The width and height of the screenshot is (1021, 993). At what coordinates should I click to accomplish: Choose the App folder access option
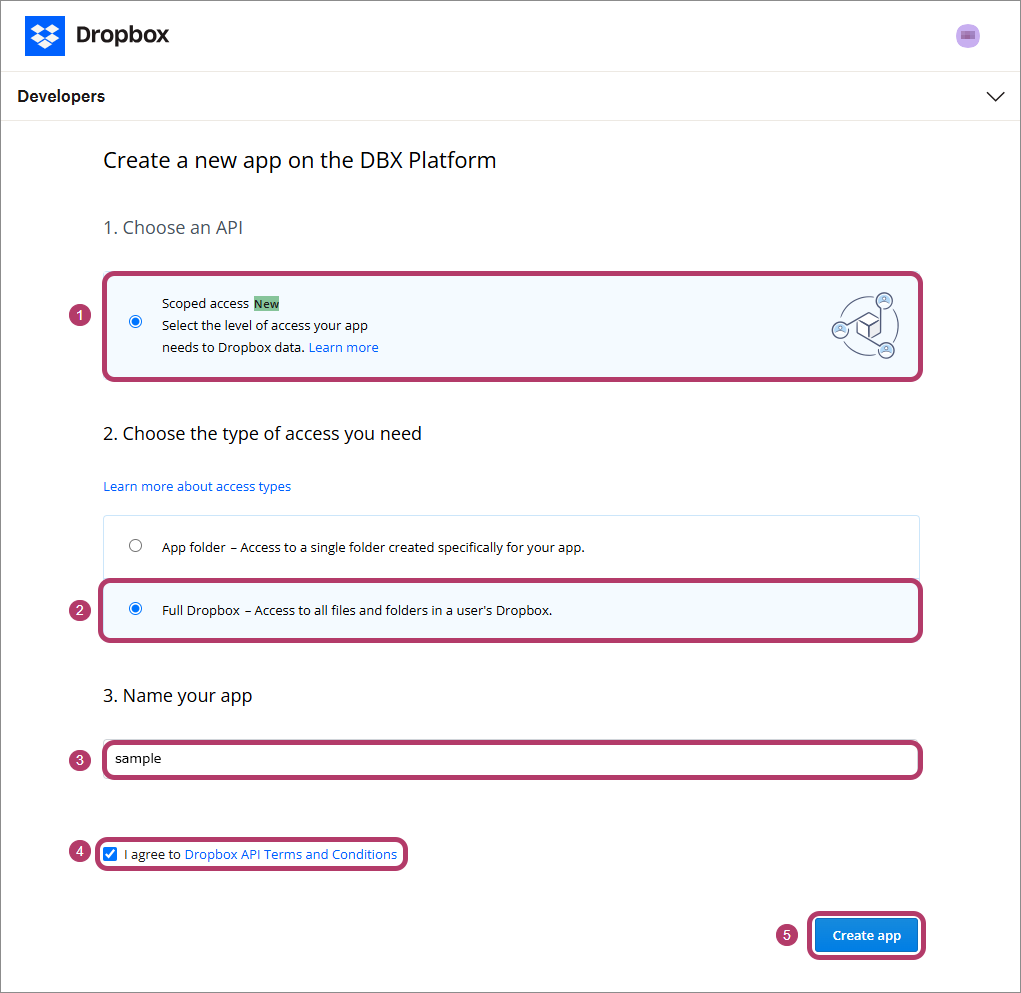pyautogui.click(x=136, y=546)
